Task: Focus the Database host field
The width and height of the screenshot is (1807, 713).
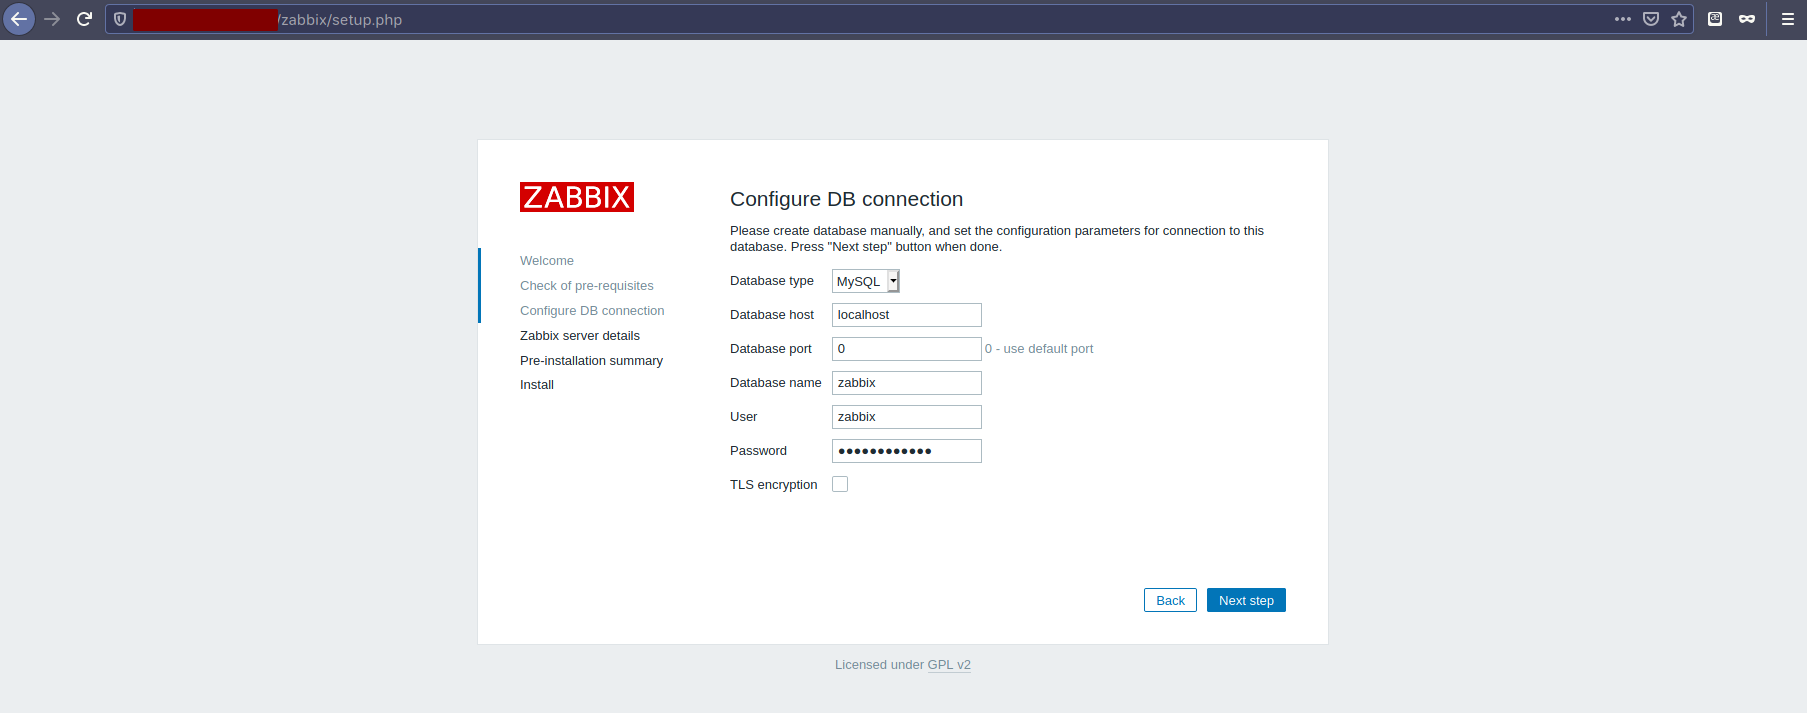Action: click(907, 315)
